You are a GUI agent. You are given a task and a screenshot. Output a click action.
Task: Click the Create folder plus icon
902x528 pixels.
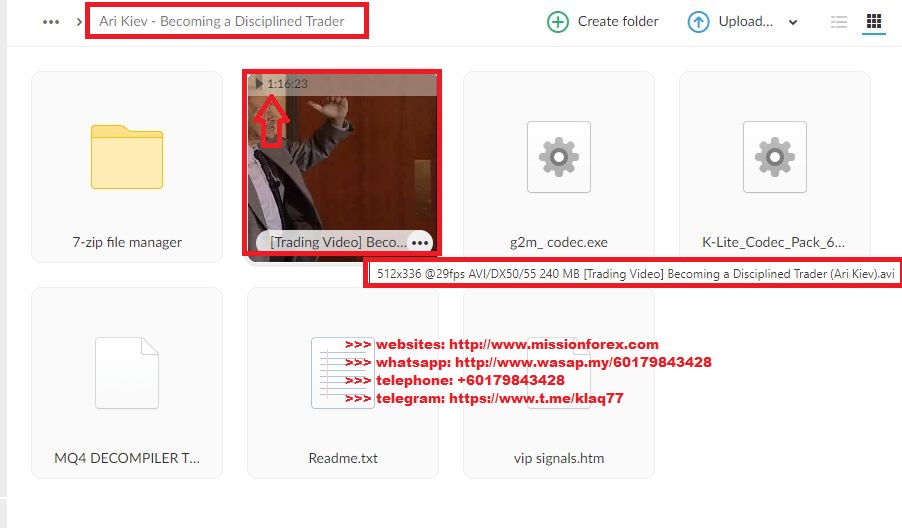(557, 22)
